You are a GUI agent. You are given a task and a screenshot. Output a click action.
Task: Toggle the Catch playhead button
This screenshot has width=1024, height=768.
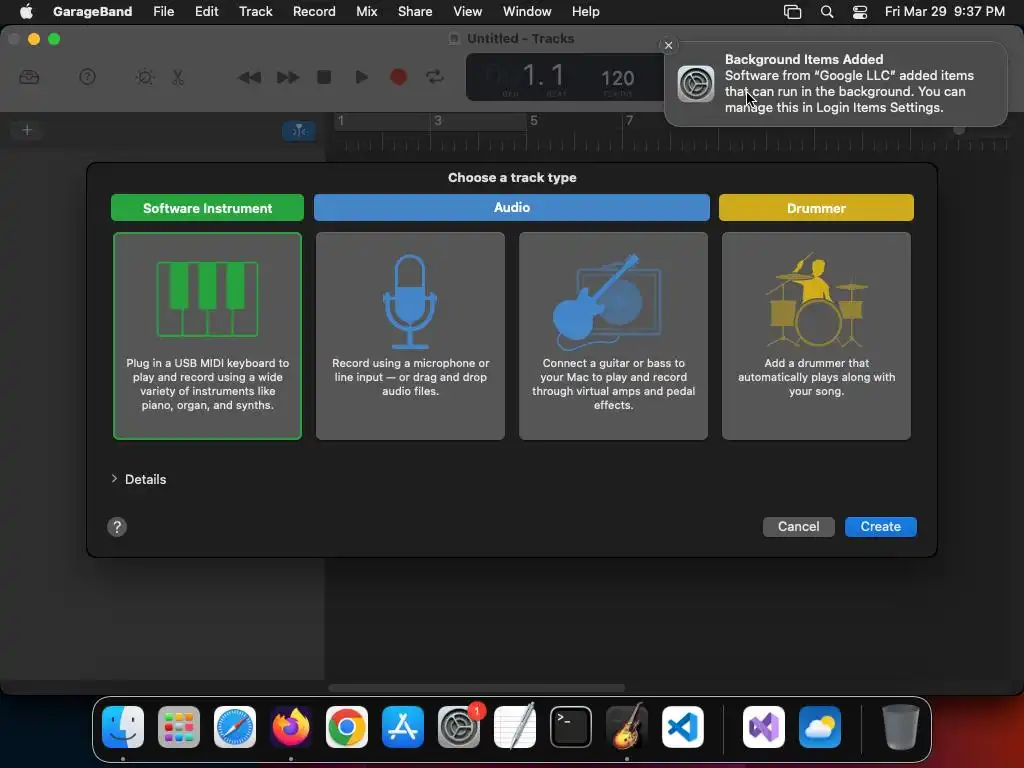[299, 131]
